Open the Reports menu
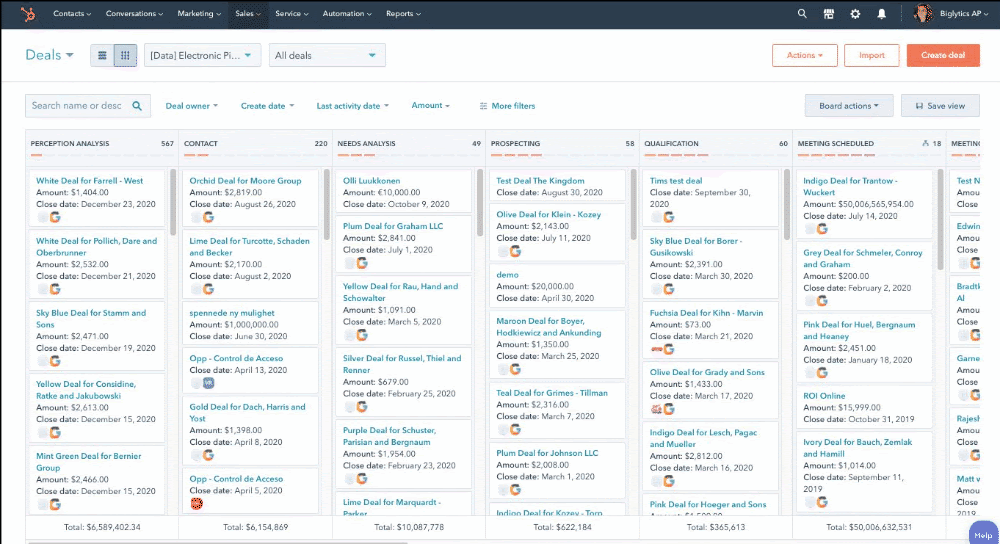Screen dimensions: 1000x544 click(x=403, y=14)
